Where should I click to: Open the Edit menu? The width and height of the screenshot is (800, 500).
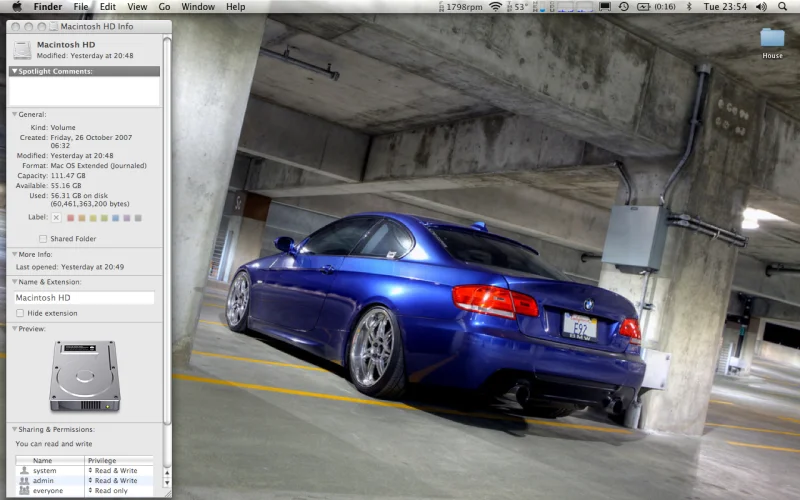click(108, 7)
